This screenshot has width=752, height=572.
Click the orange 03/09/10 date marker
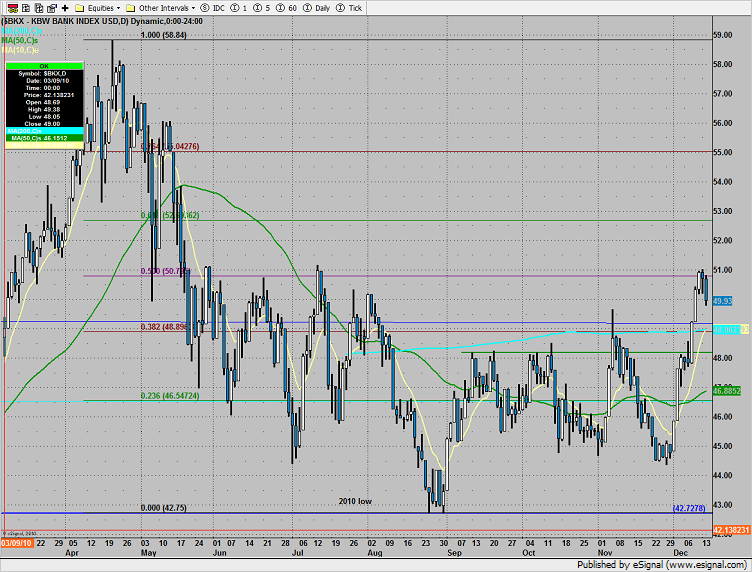point(17,543)
